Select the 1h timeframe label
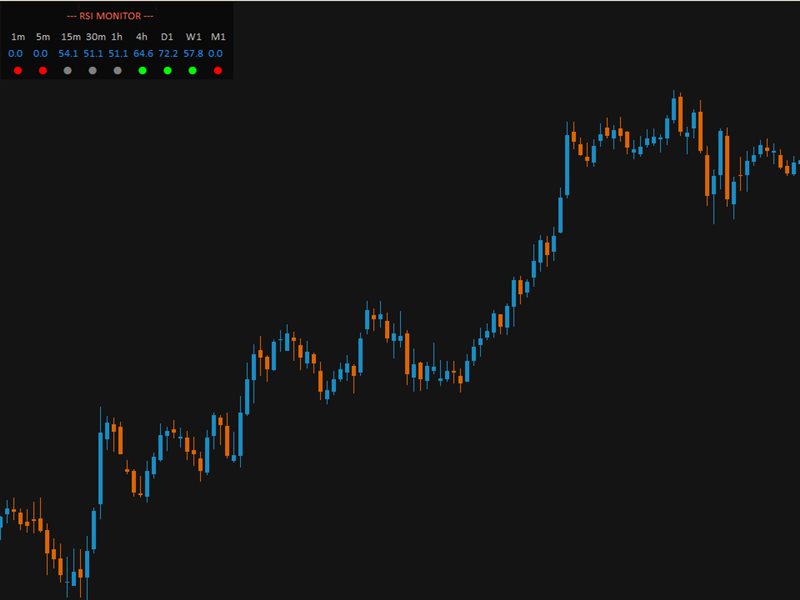This screenshot has width=800, height=600. click(x=117, y=37)
